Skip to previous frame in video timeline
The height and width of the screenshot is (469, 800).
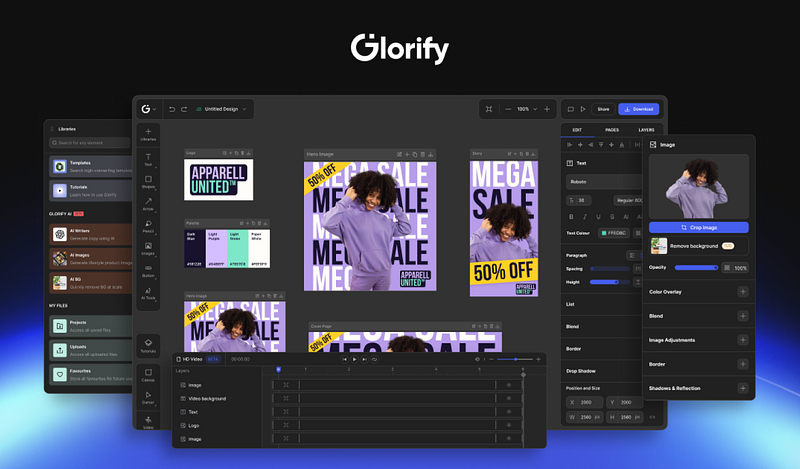(345, 359)
